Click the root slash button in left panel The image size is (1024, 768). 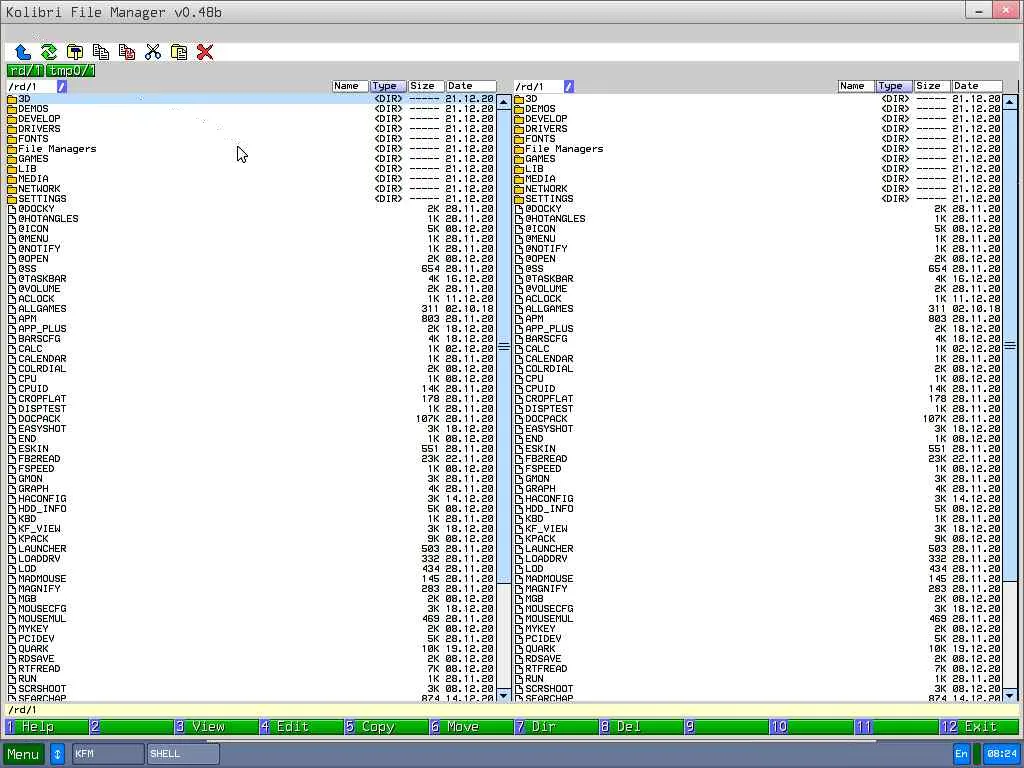coord(61,86)
